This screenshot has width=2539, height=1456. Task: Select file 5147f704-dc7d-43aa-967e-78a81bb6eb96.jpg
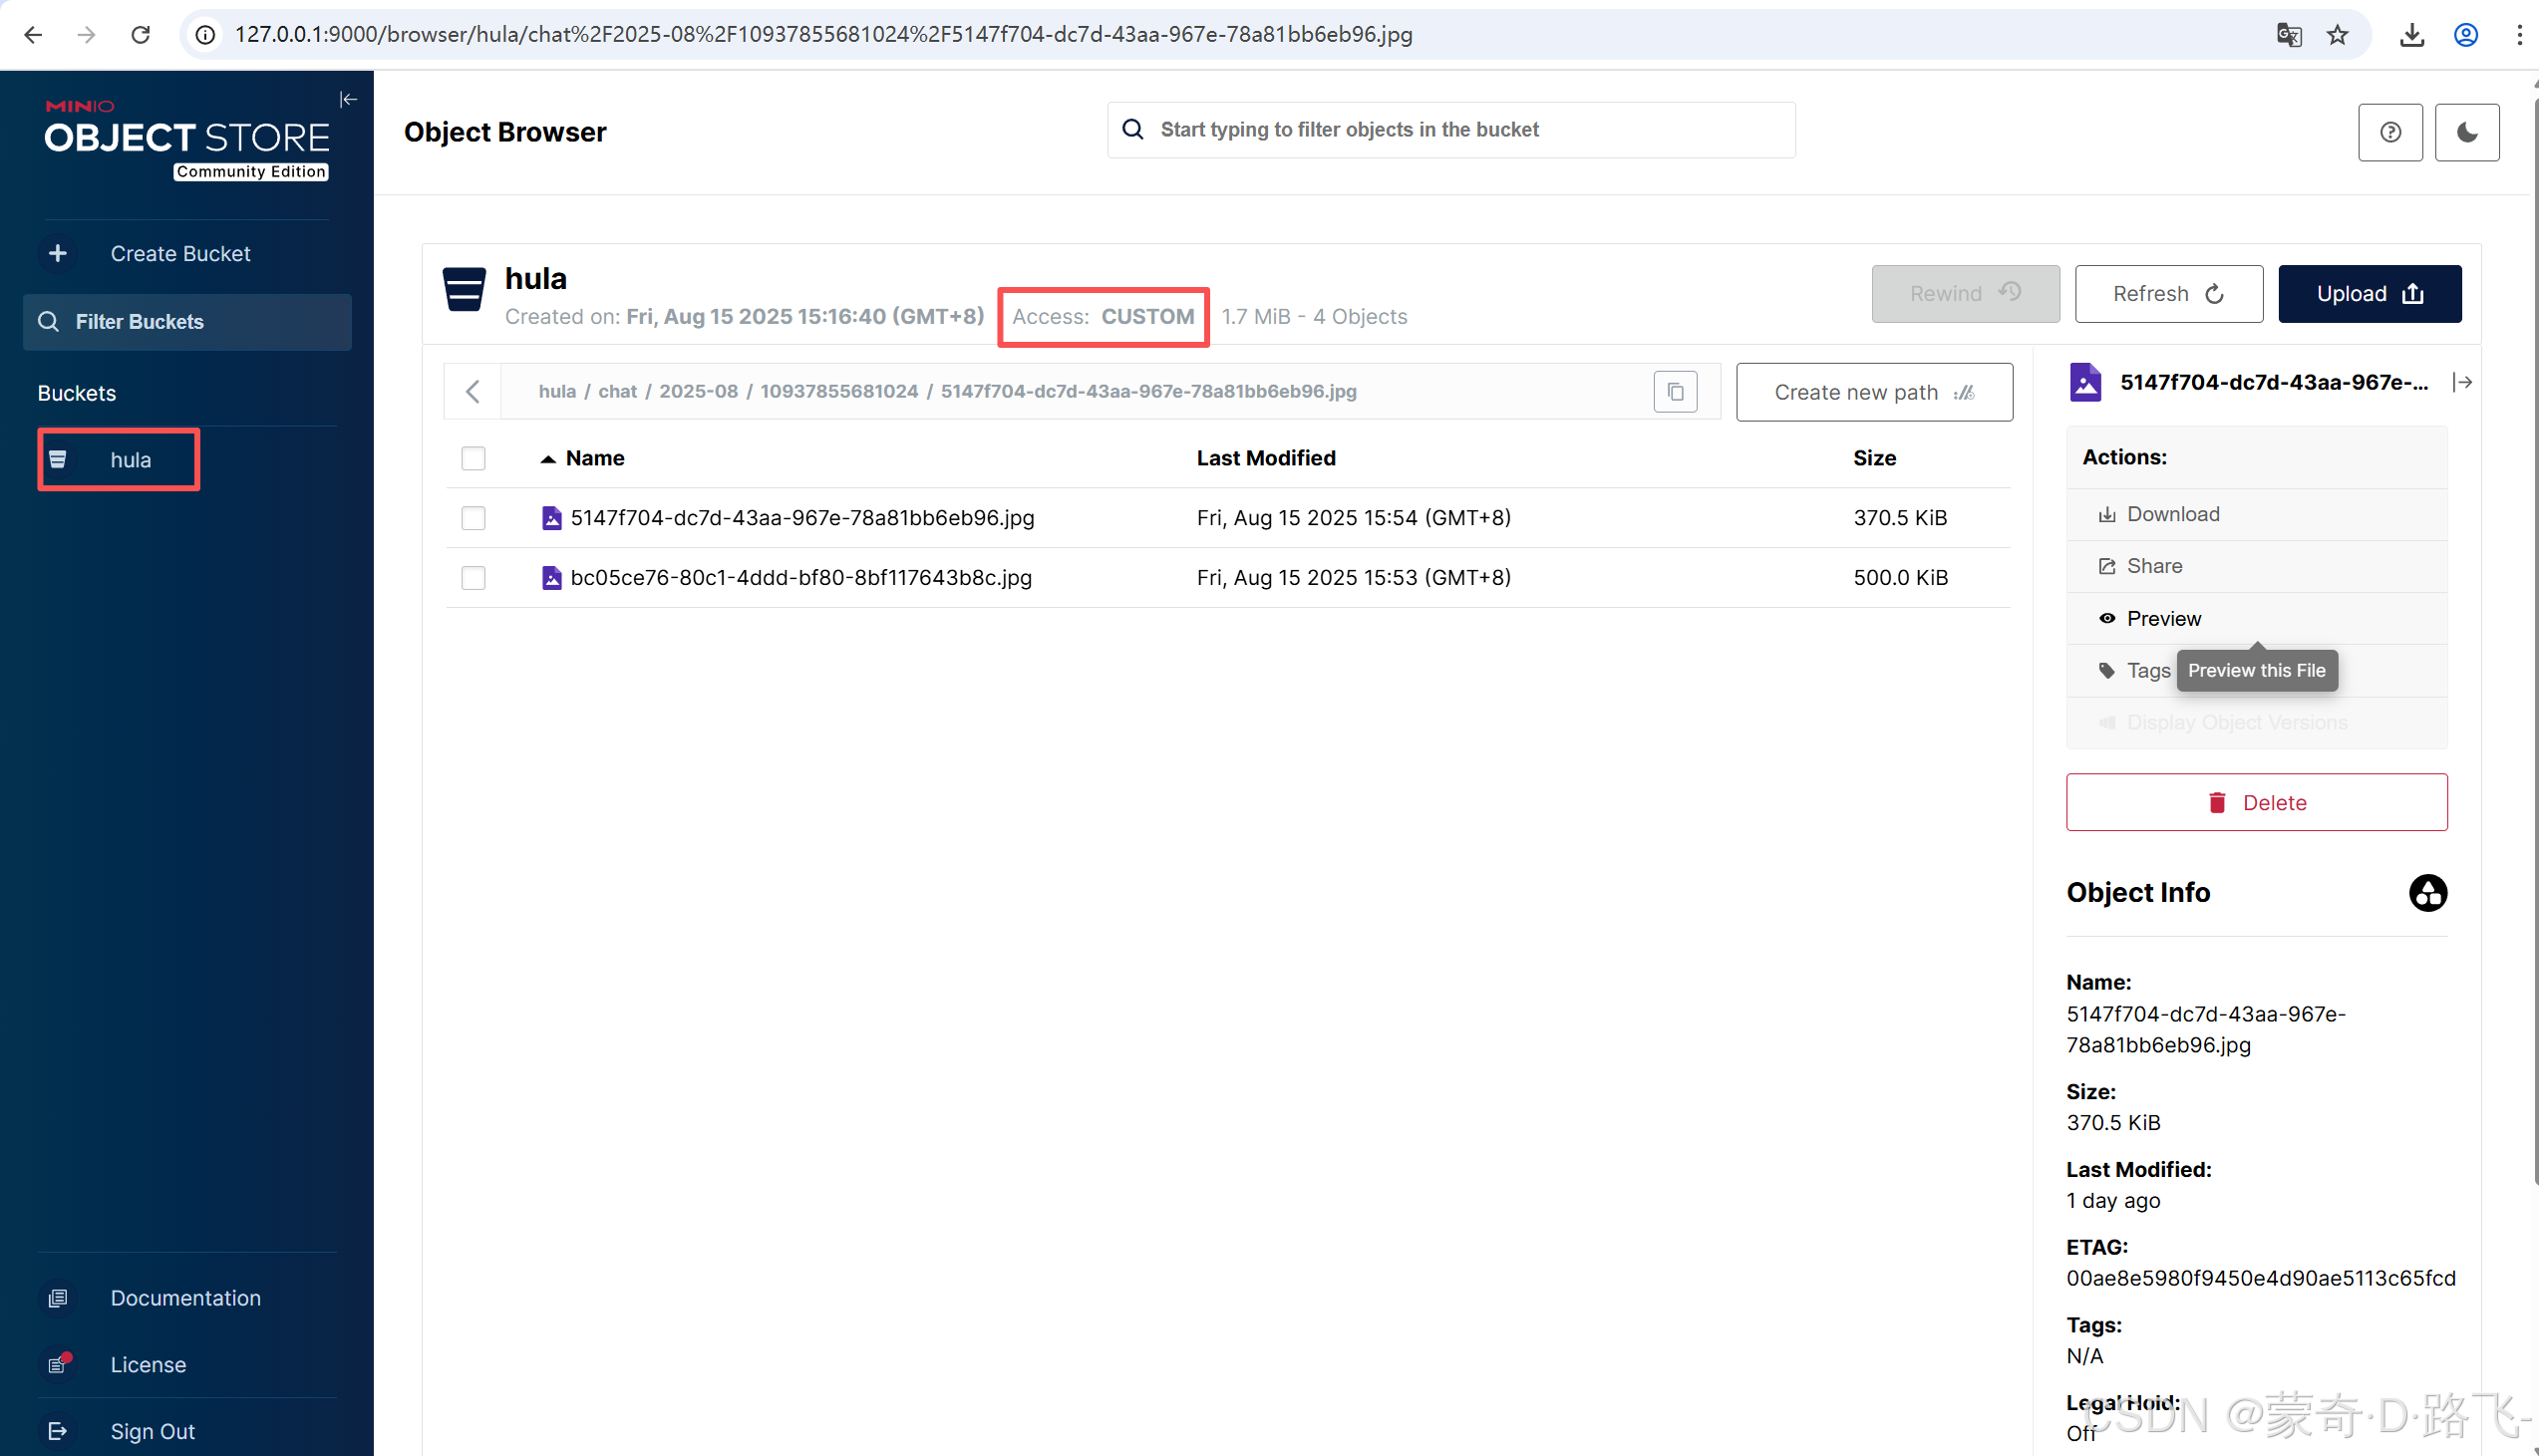(x=802, y=518)
